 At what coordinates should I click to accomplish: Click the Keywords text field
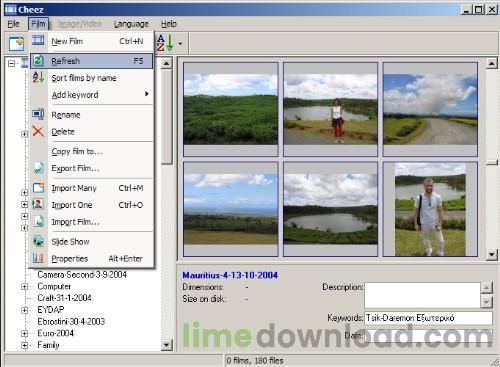[x=428, y=318]
